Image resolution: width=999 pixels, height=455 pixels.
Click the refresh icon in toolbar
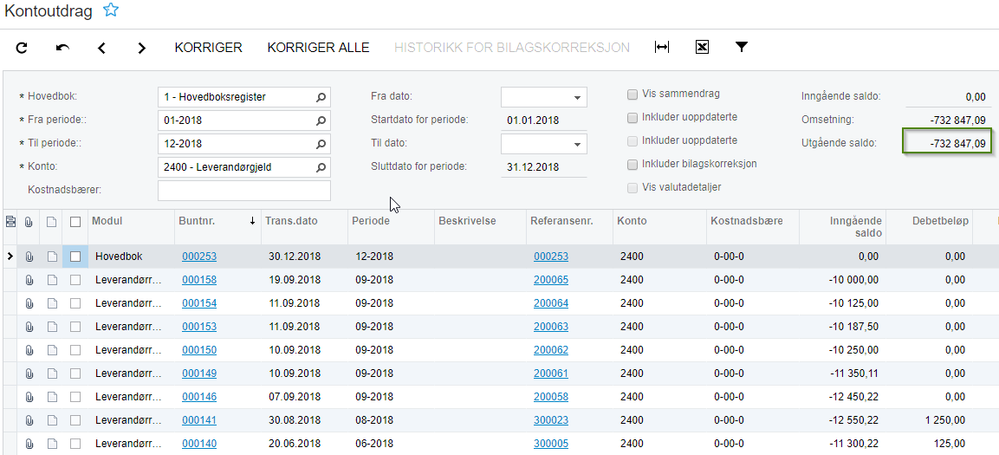coord(22,48)
